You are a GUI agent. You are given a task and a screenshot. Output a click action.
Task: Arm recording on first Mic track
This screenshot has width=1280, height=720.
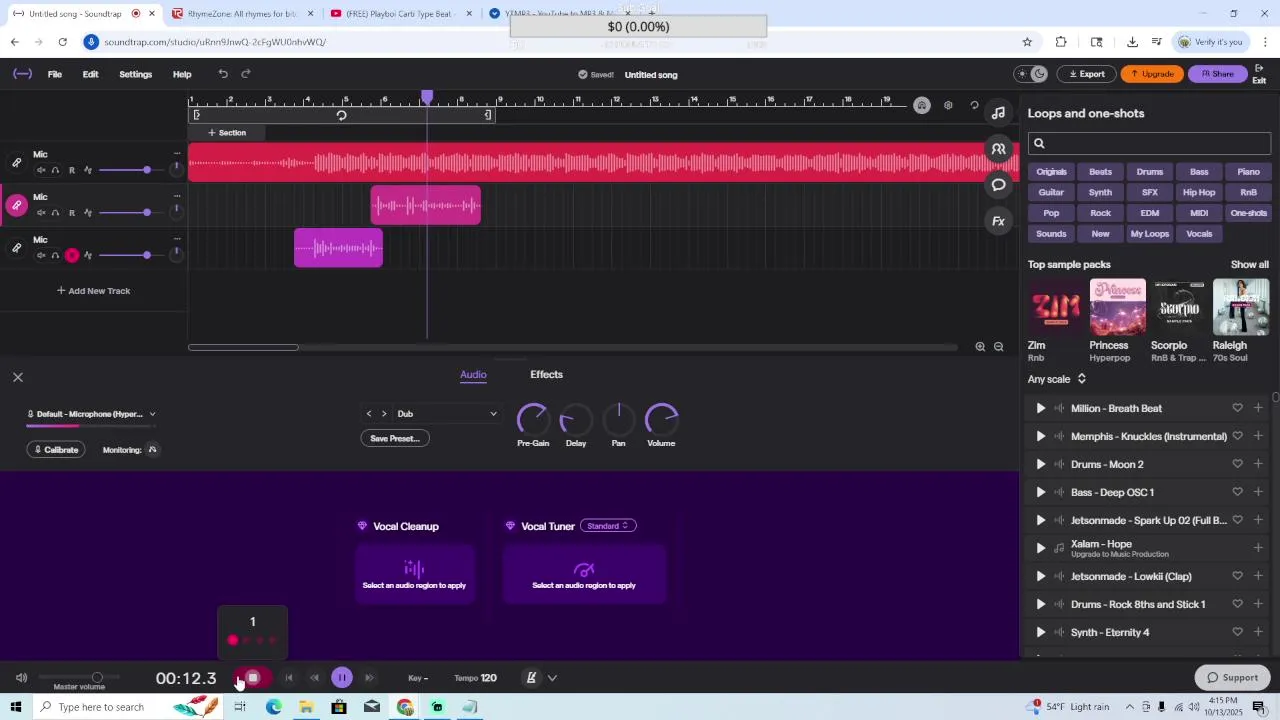tap(71, 170)
